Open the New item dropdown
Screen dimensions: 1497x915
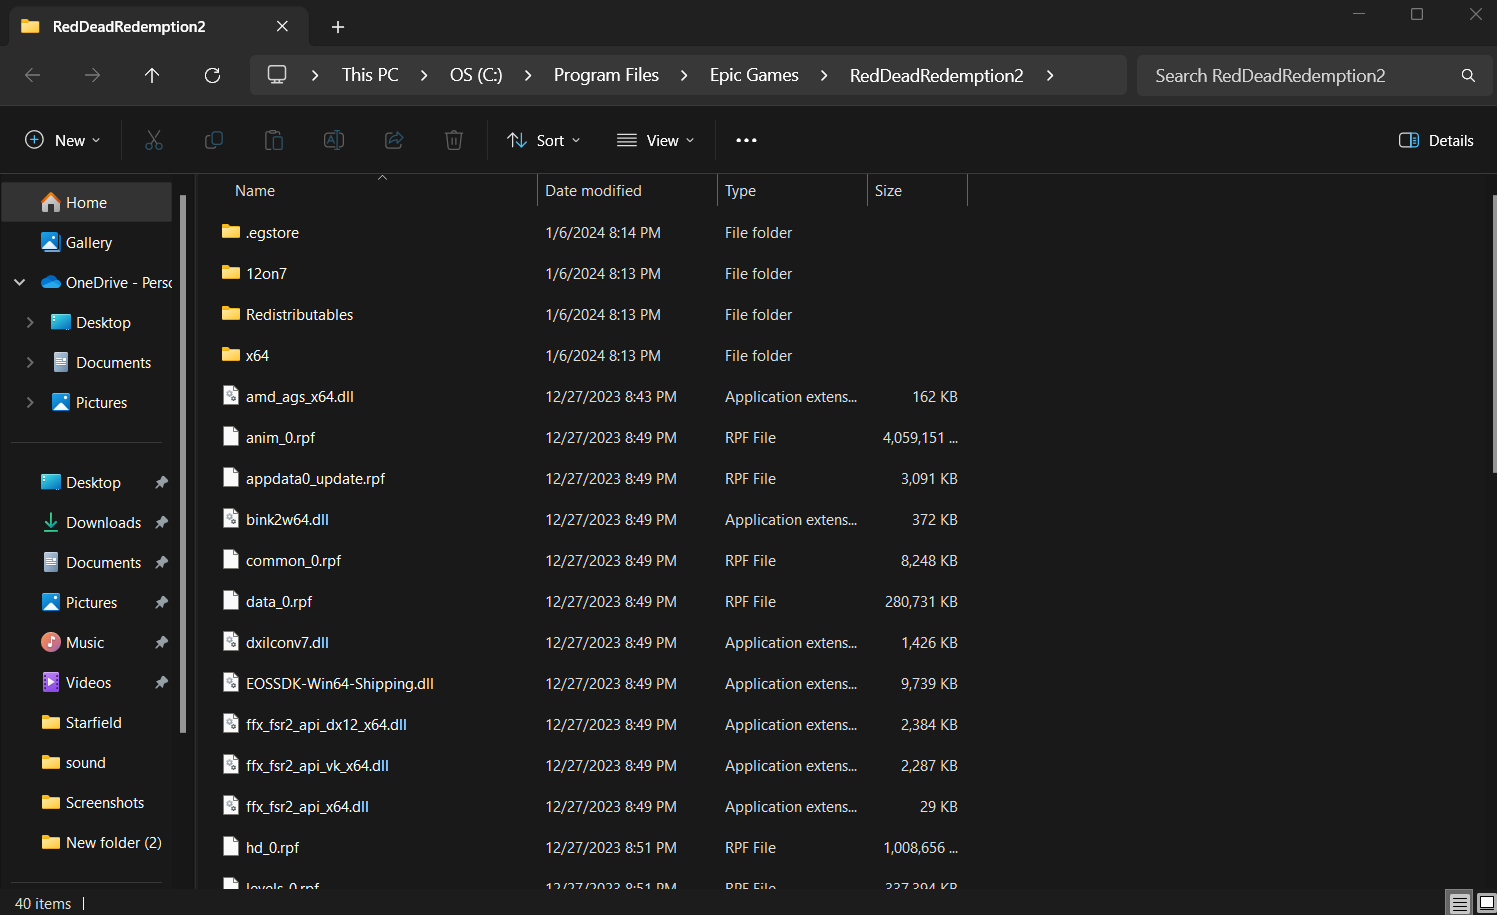(x=62, y=140)
